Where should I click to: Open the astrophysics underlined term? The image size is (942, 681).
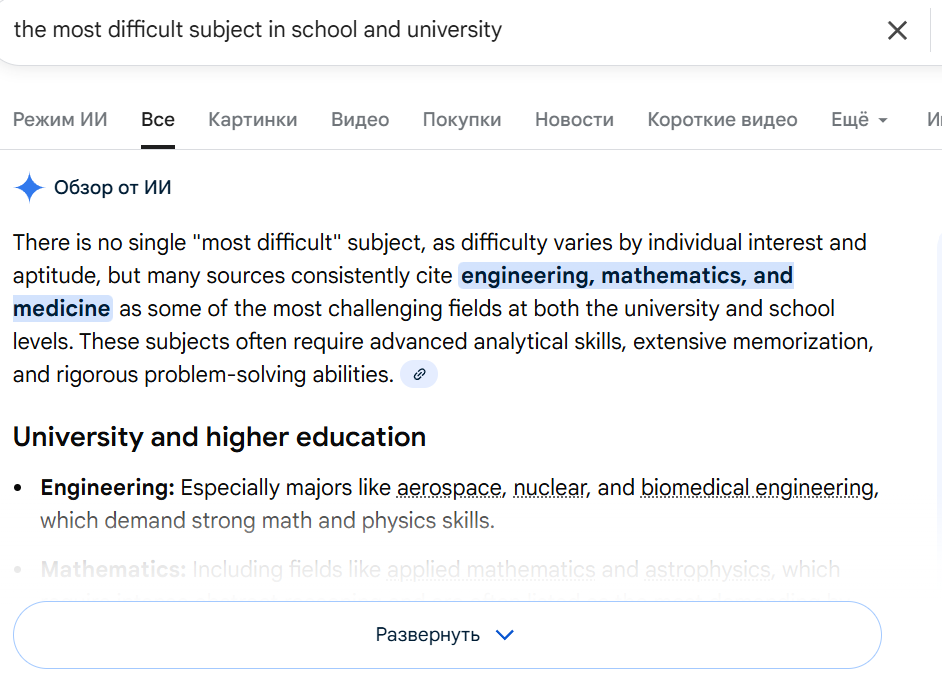tap(708, 570)
